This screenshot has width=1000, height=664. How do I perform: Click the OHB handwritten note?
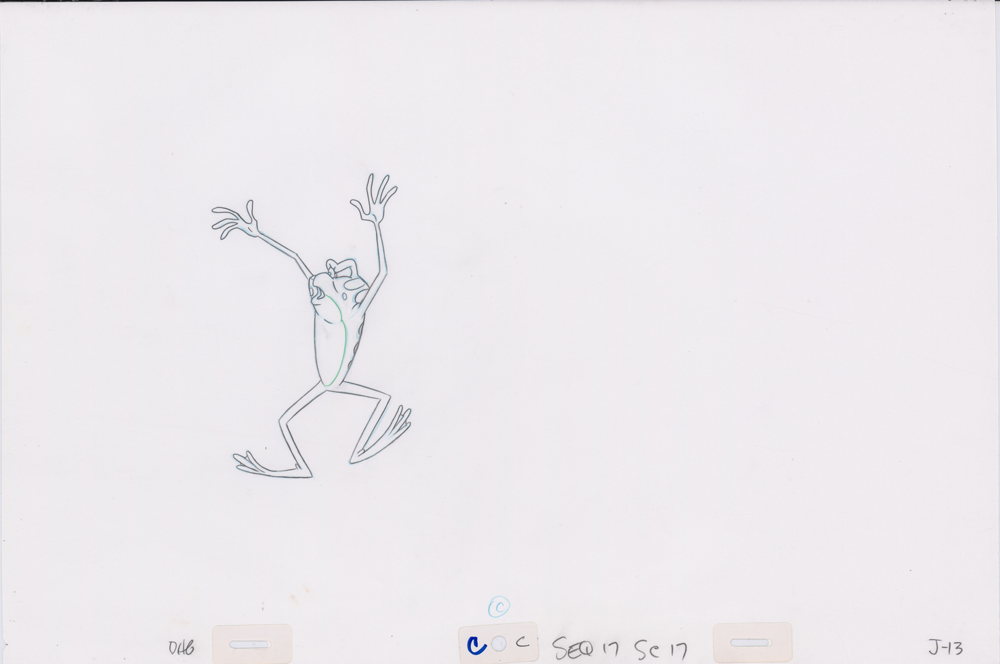(182, 647)
